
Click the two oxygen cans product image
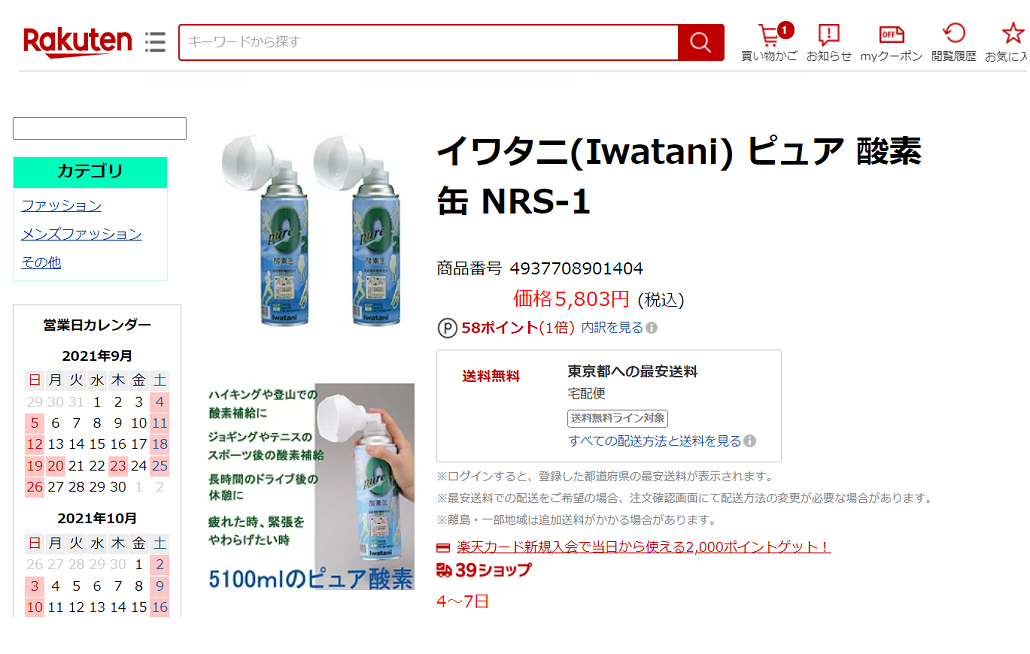[x=311, y=230]
